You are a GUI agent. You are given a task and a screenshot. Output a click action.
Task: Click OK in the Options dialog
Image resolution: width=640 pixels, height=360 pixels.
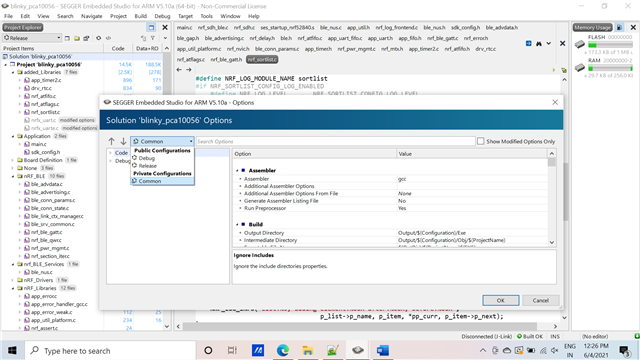coord(500,300)
